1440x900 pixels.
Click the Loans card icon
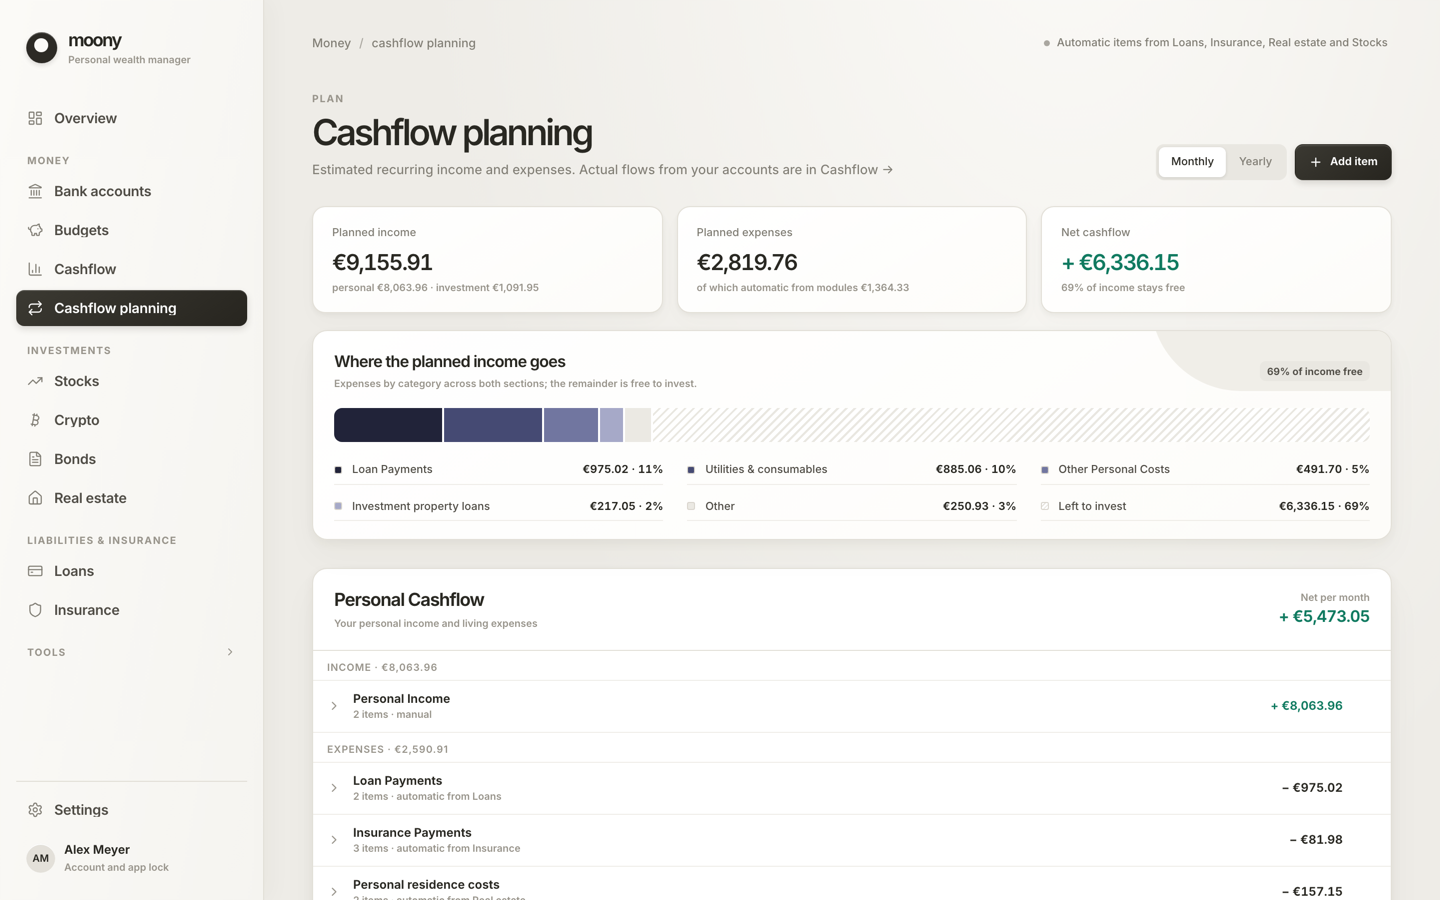(35, 571)
